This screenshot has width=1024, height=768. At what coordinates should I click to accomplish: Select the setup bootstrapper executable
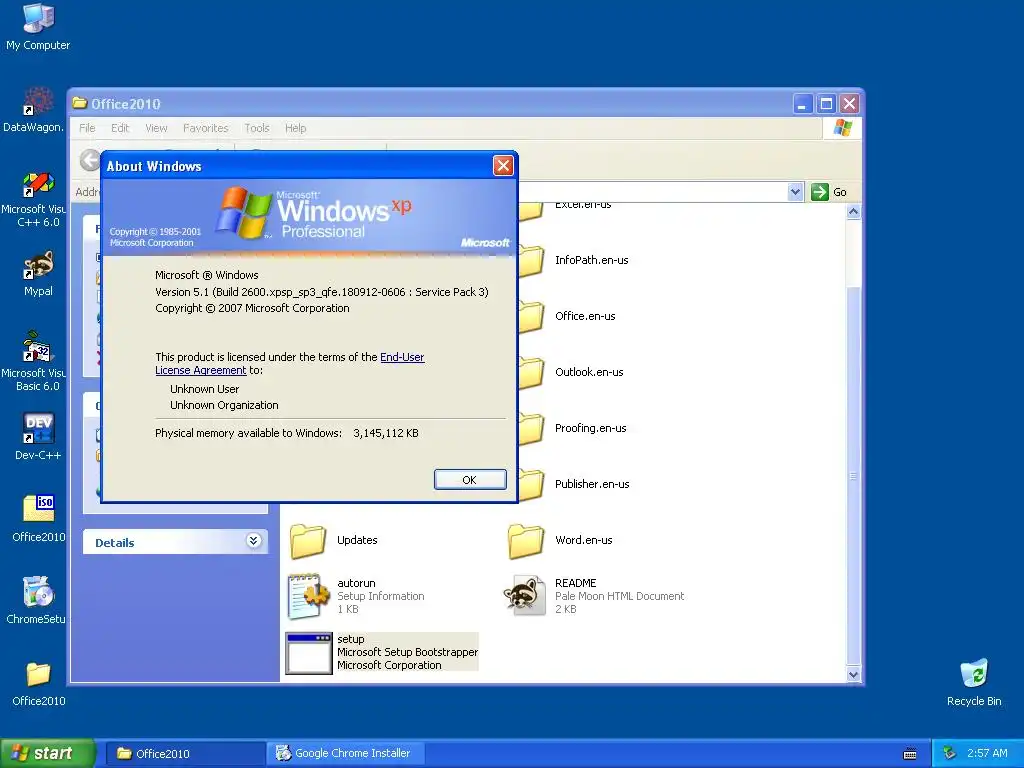click(x=382, y=652)
